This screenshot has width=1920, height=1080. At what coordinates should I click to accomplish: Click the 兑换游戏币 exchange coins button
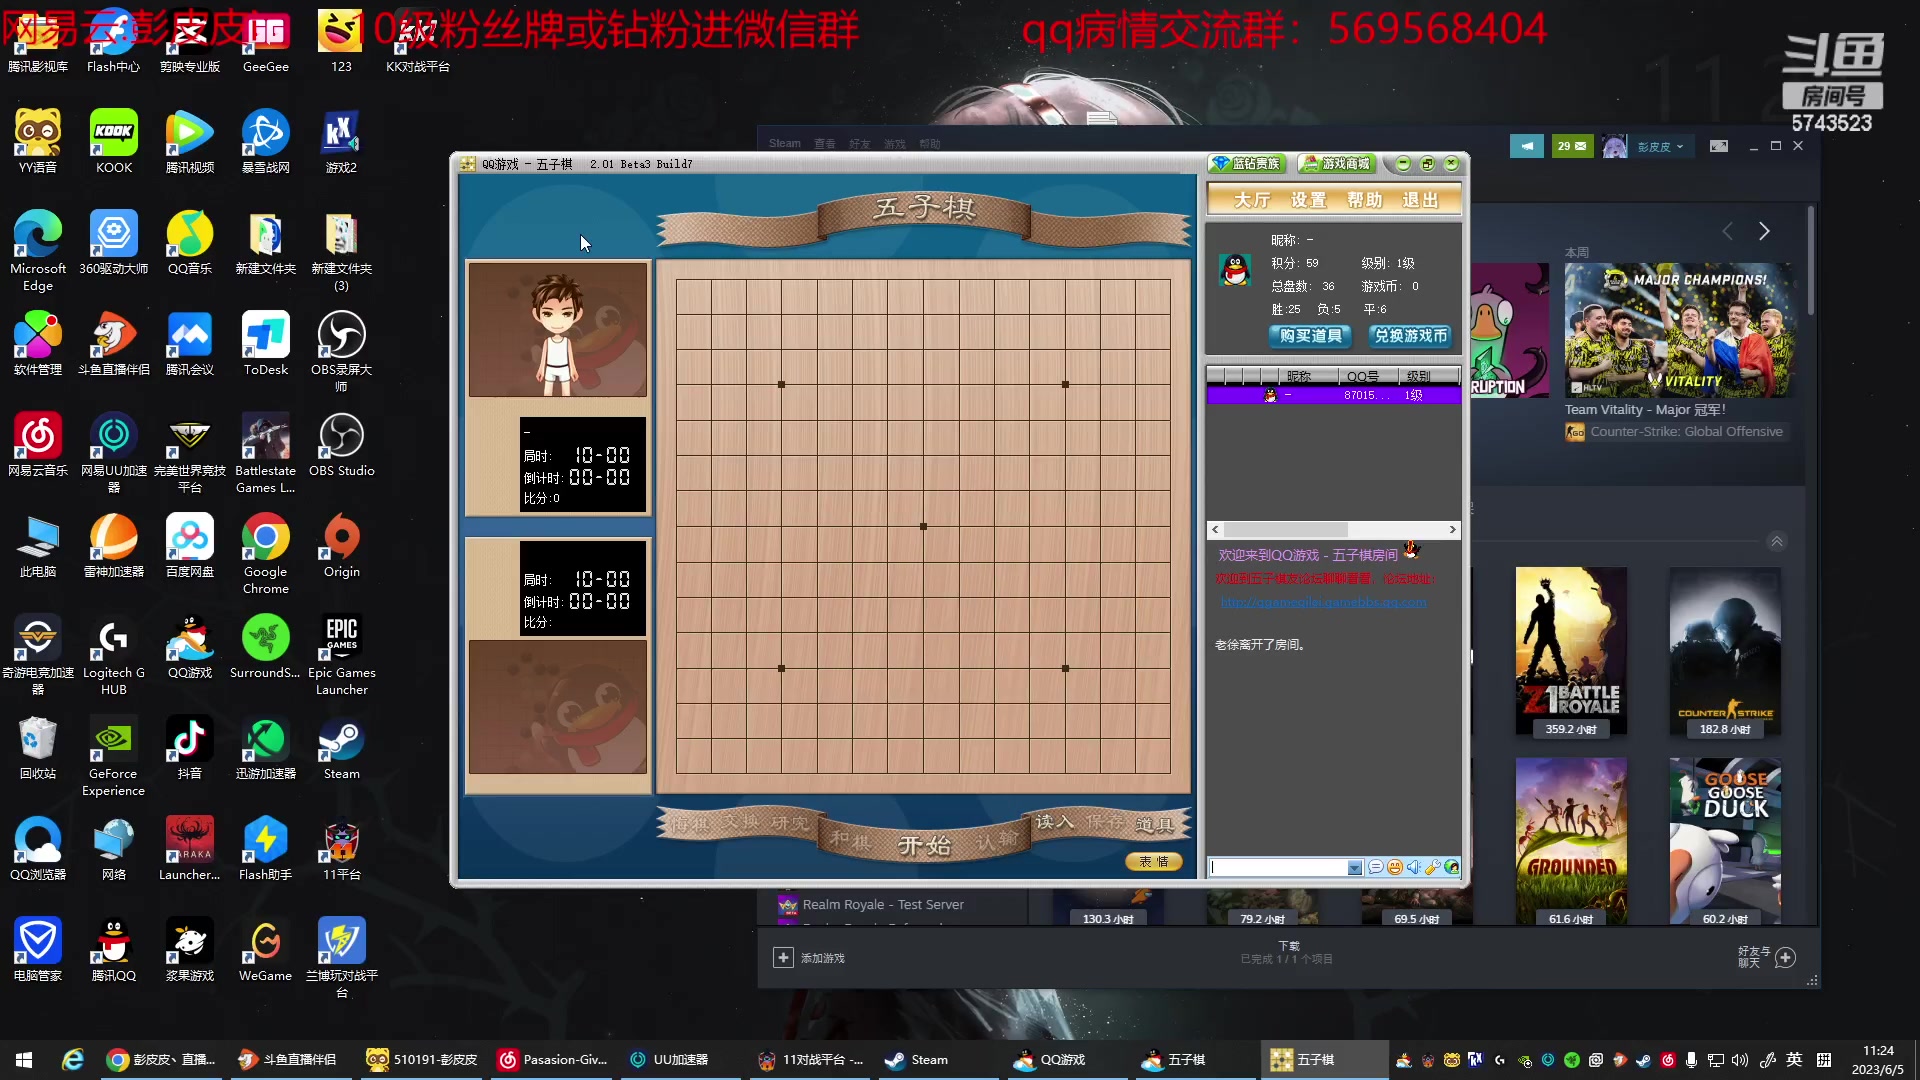coord(1411,336)
